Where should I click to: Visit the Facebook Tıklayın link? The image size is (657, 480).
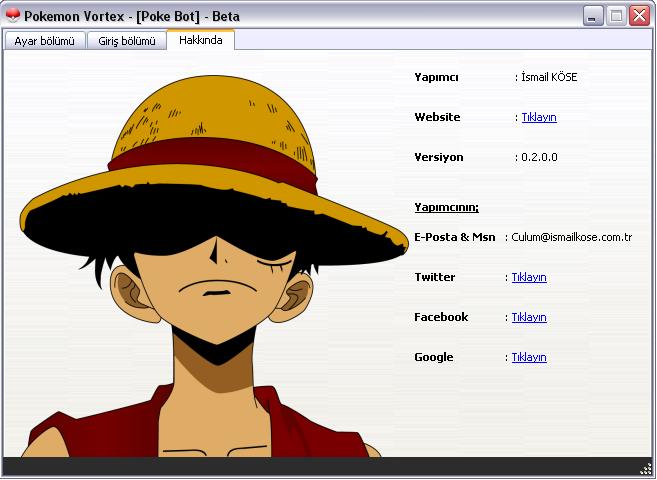[x=529, y=317]
